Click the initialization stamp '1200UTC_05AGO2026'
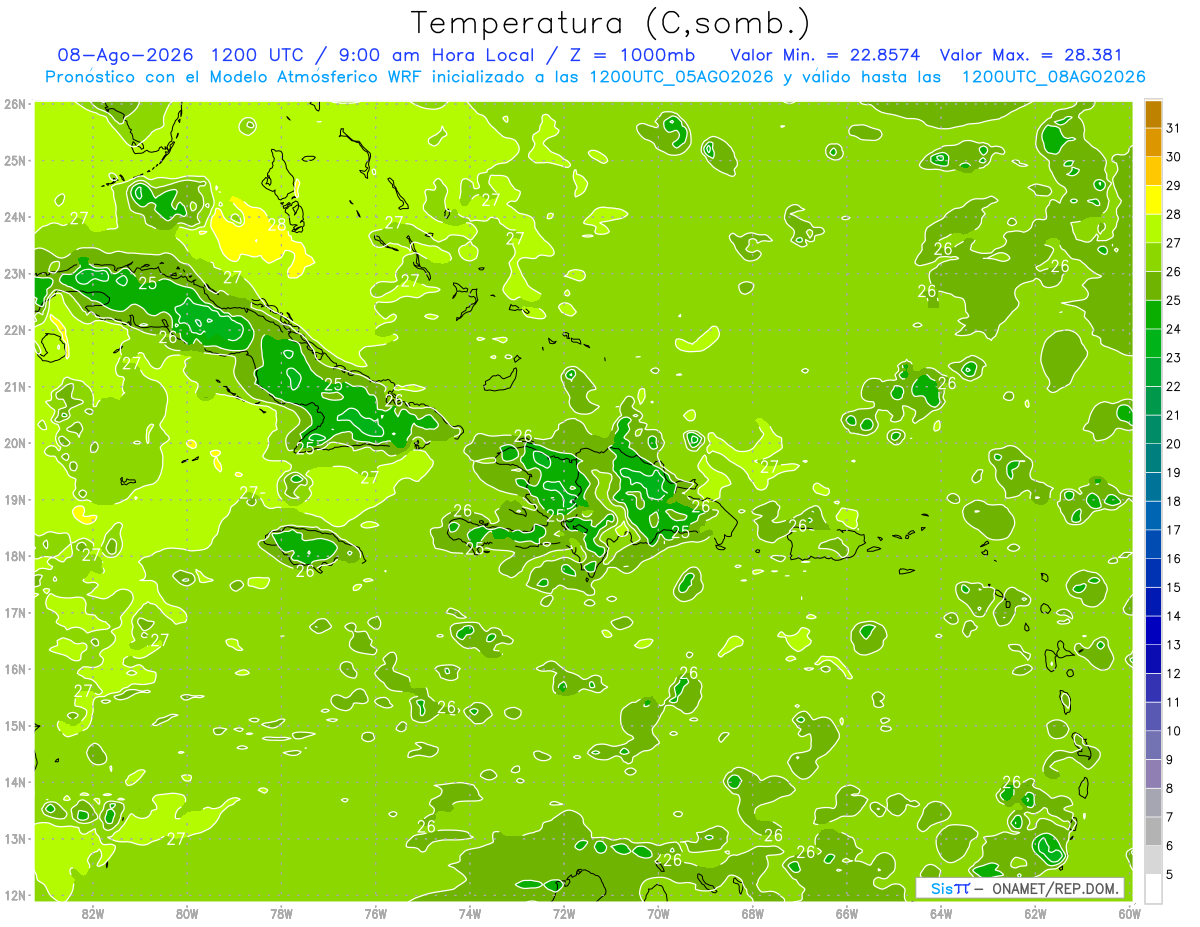This screenshot has height=927, width=1200. click(x=683, y=76)
